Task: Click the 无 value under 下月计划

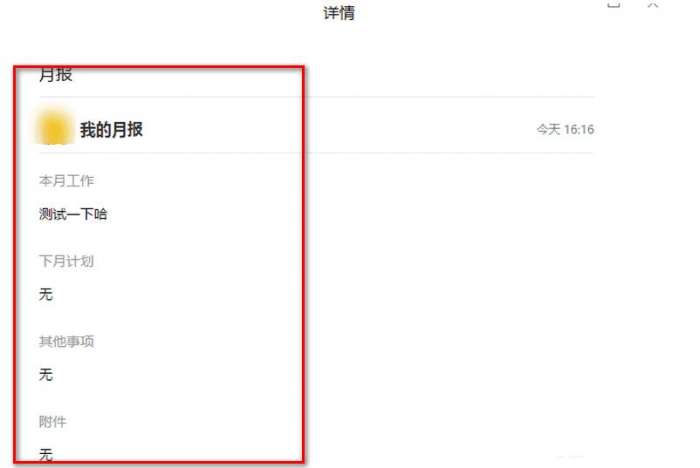Action: click(x=46, y=294)
